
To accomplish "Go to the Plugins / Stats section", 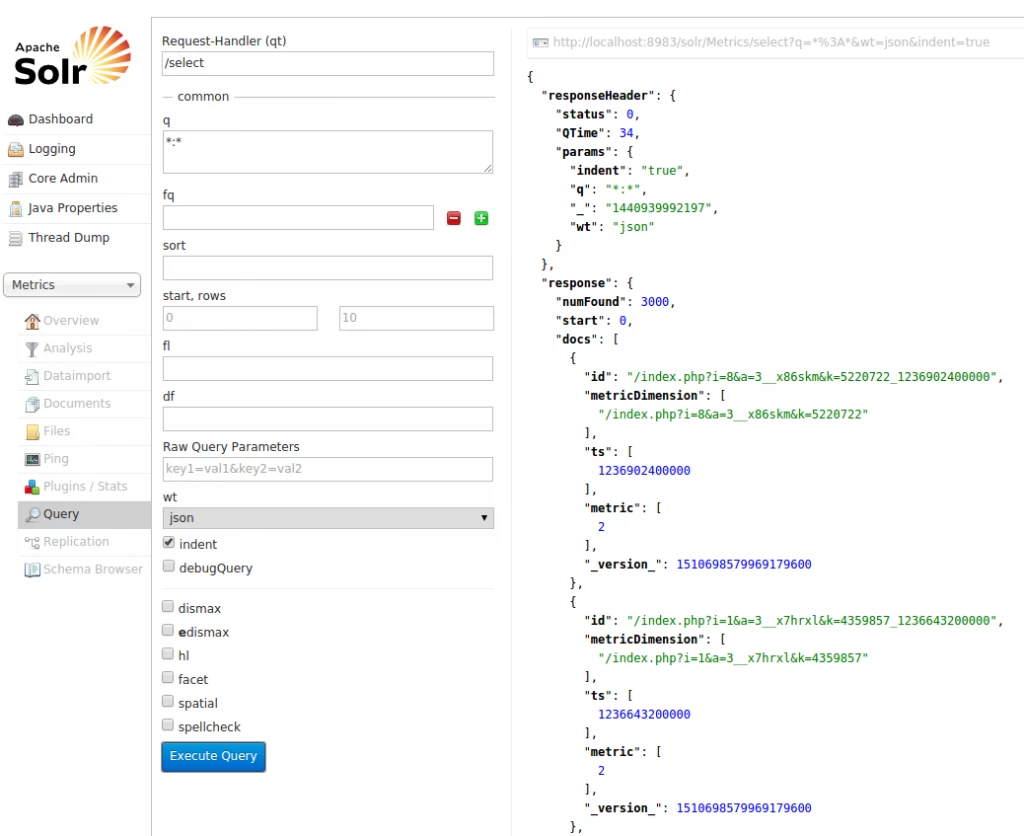I will 86,486.
